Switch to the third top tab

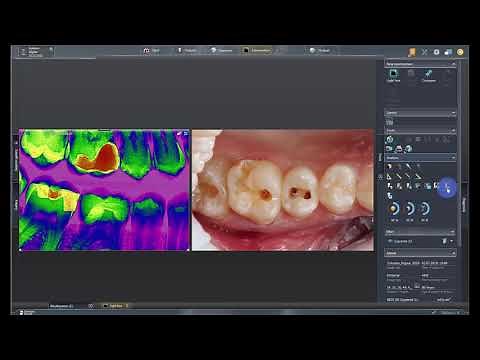pyautogui.click(x=221, y=50)
